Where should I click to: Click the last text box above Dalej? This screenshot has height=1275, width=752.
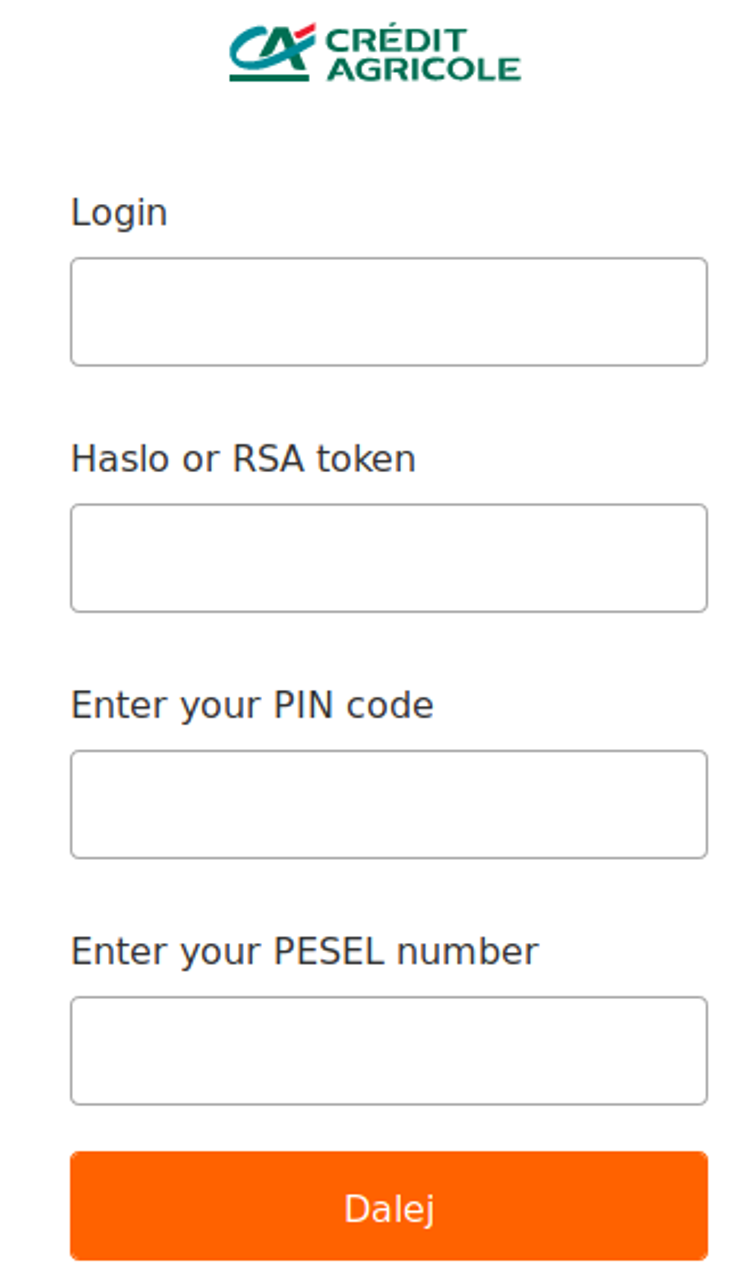pos(388,1050)
